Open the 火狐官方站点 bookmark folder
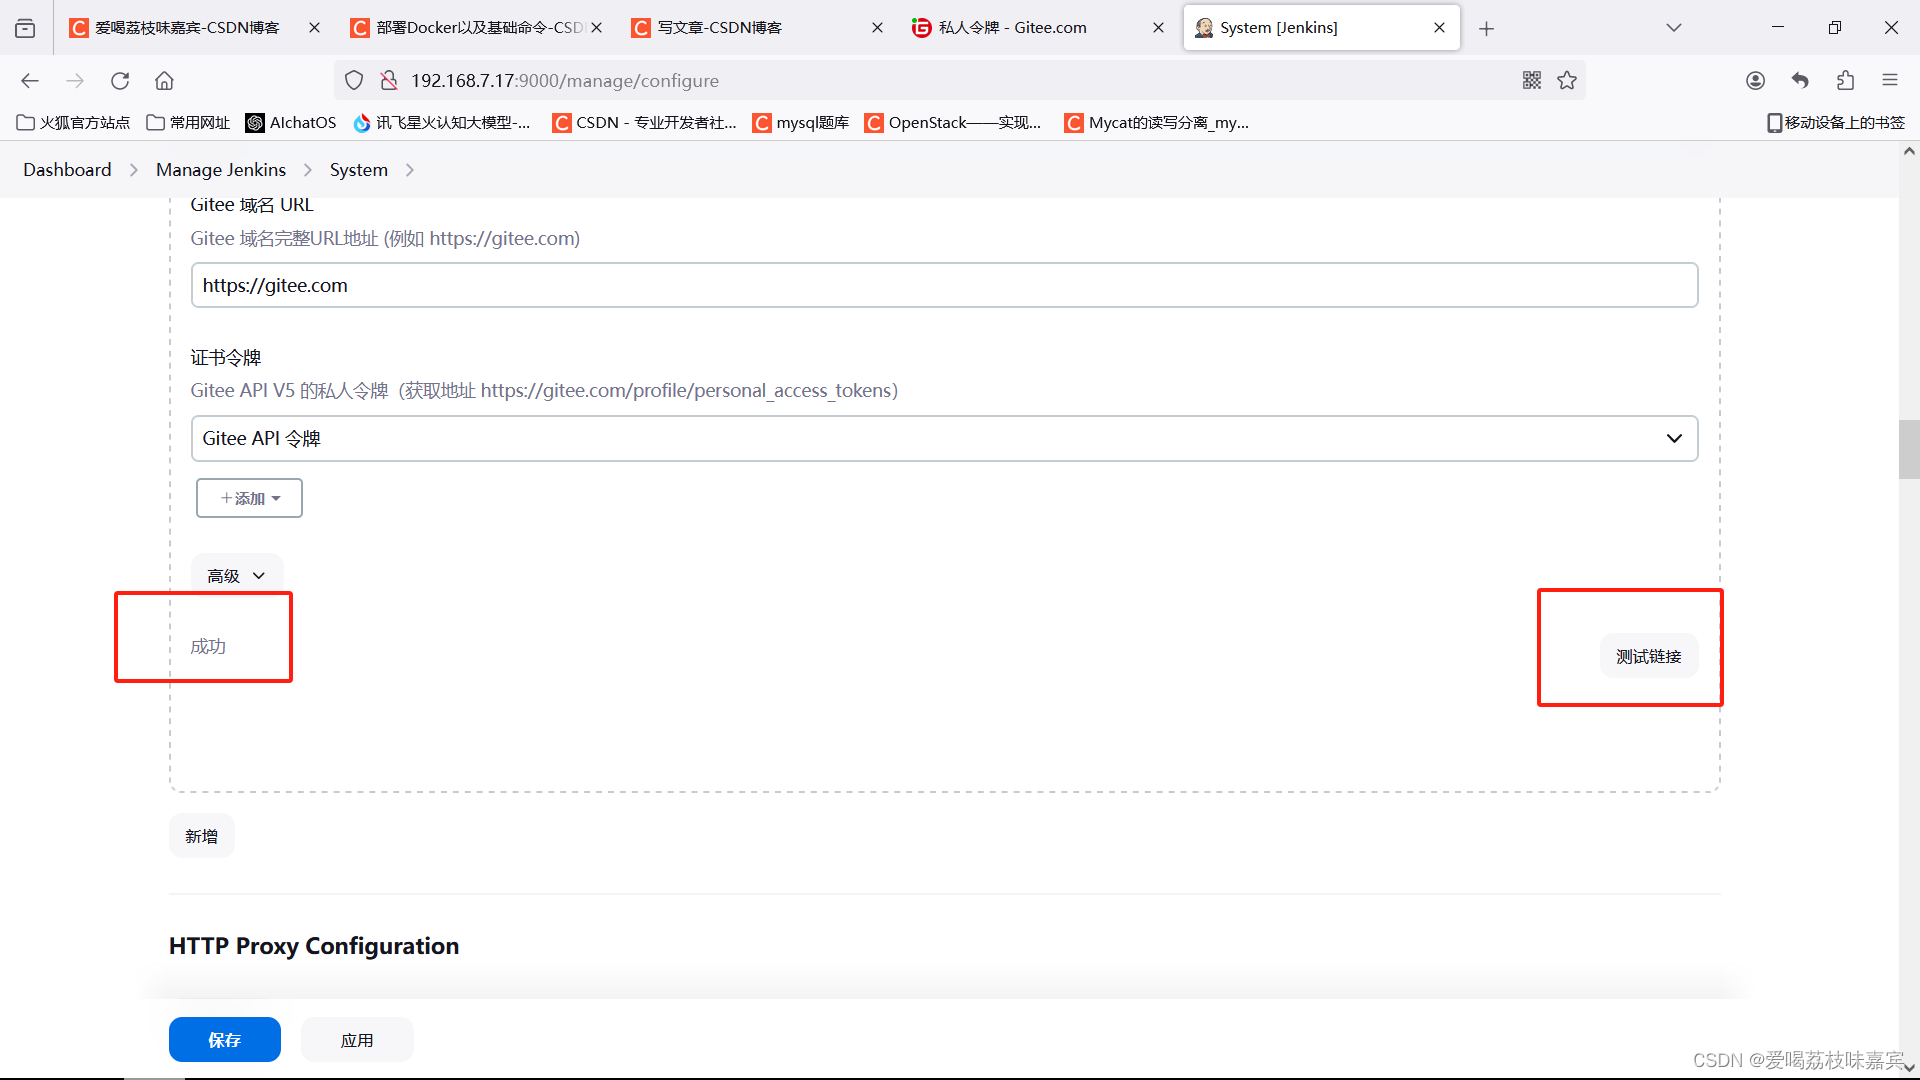The height and width of the screenshot is (1080, 1920). pos(74,123)
